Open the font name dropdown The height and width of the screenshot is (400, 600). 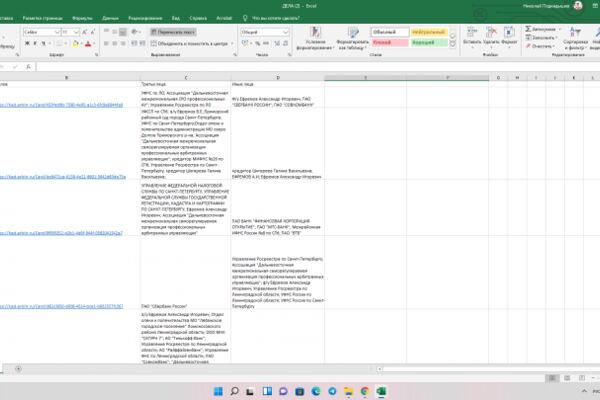(x=57, y=32)
